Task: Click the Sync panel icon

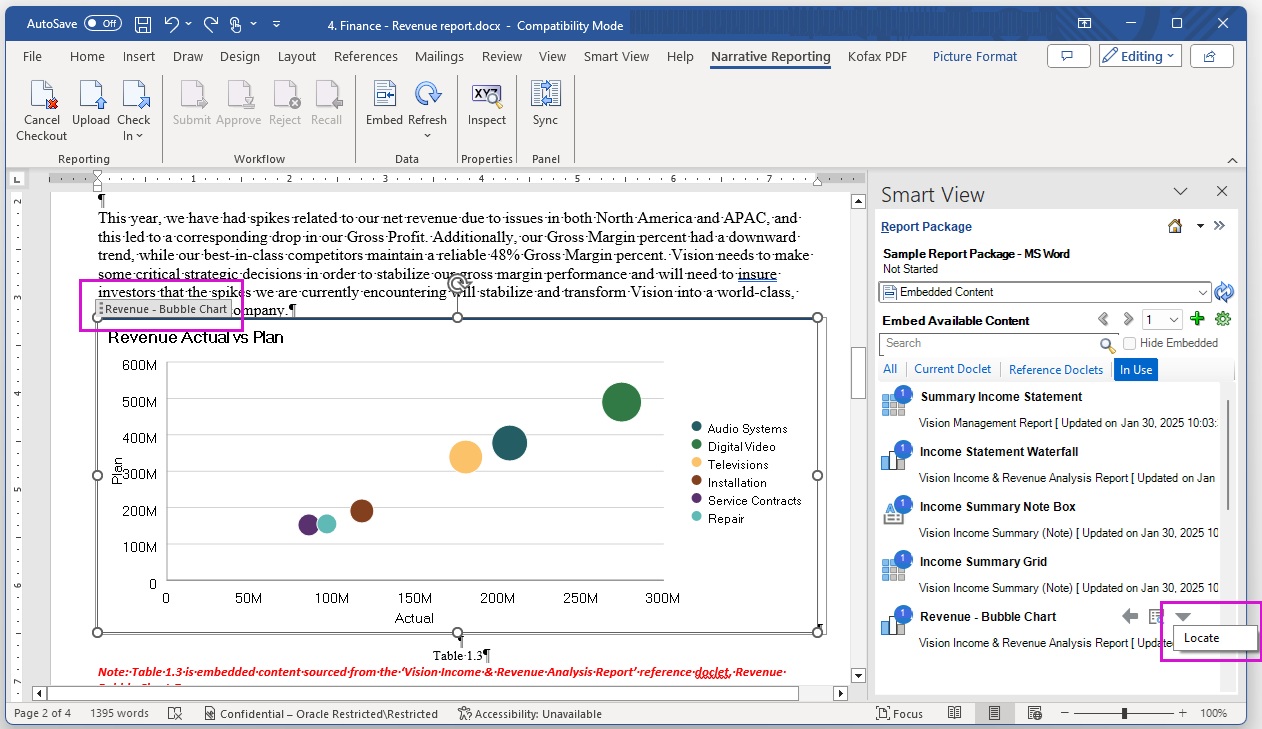Action: (x=545, y=95)
